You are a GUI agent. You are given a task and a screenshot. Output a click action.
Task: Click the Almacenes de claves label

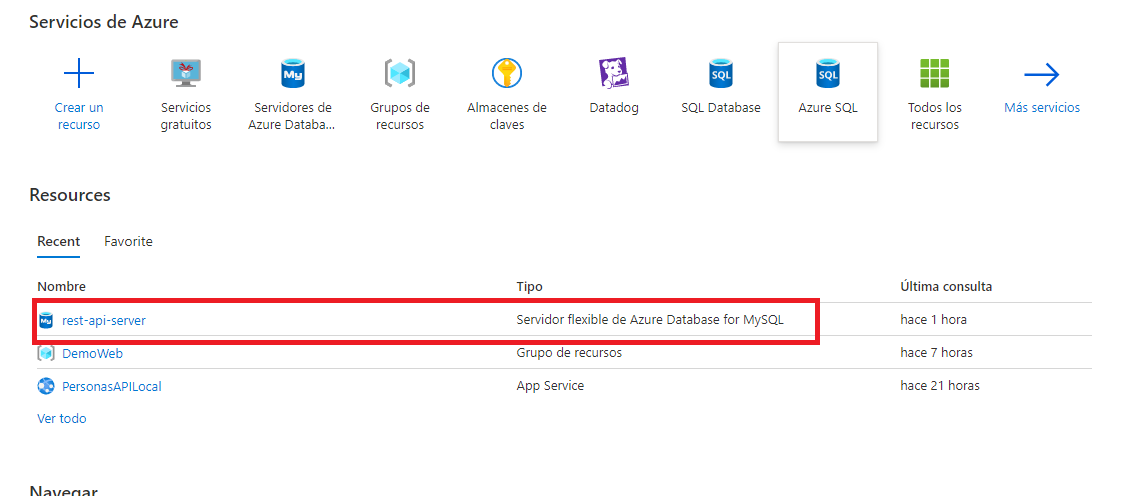click(x=507, y=116)
